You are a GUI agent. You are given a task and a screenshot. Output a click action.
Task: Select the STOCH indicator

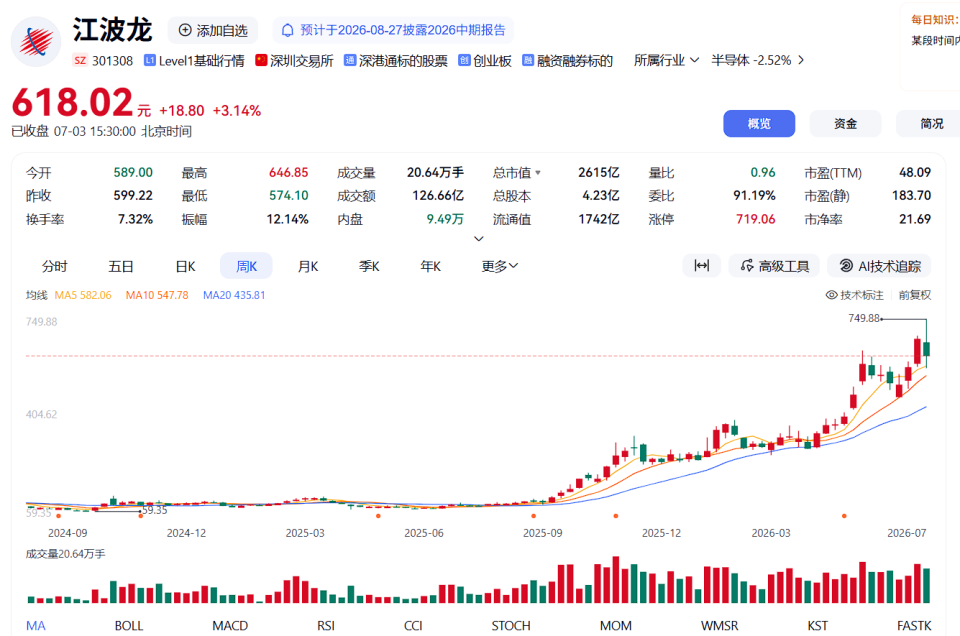click(511, 625)
